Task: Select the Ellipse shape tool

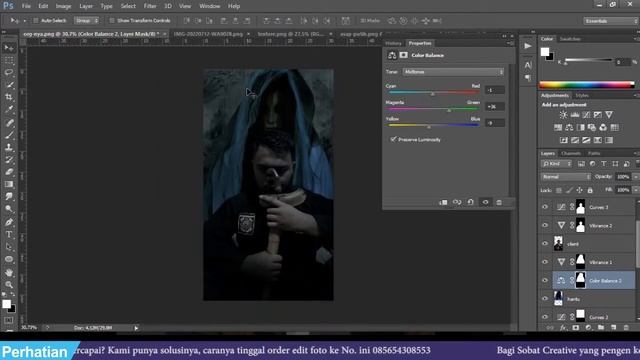Action: point(9,259)
